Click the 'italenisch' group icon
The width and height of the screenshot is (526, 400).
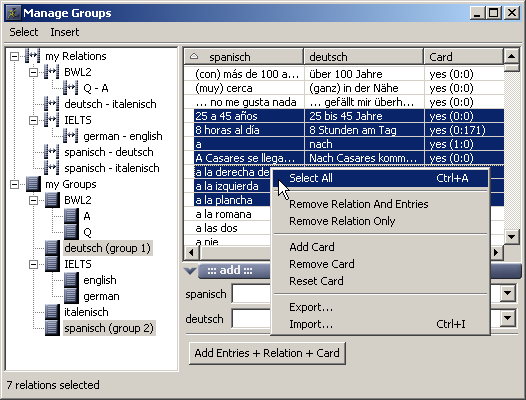pos(52,312)
